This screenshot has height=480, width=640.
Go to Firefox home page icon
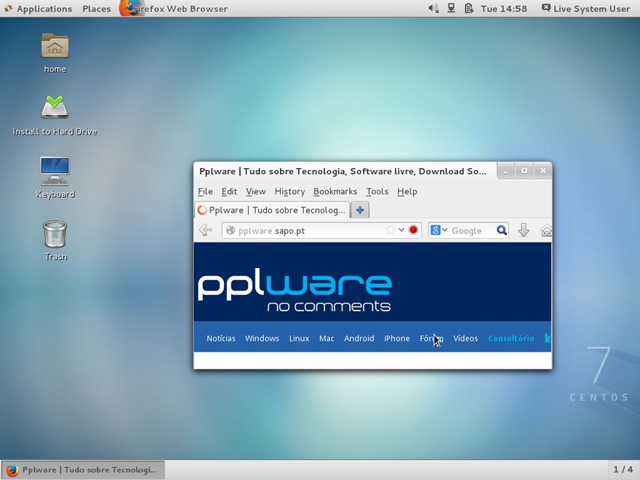click(x=546, y=230)
